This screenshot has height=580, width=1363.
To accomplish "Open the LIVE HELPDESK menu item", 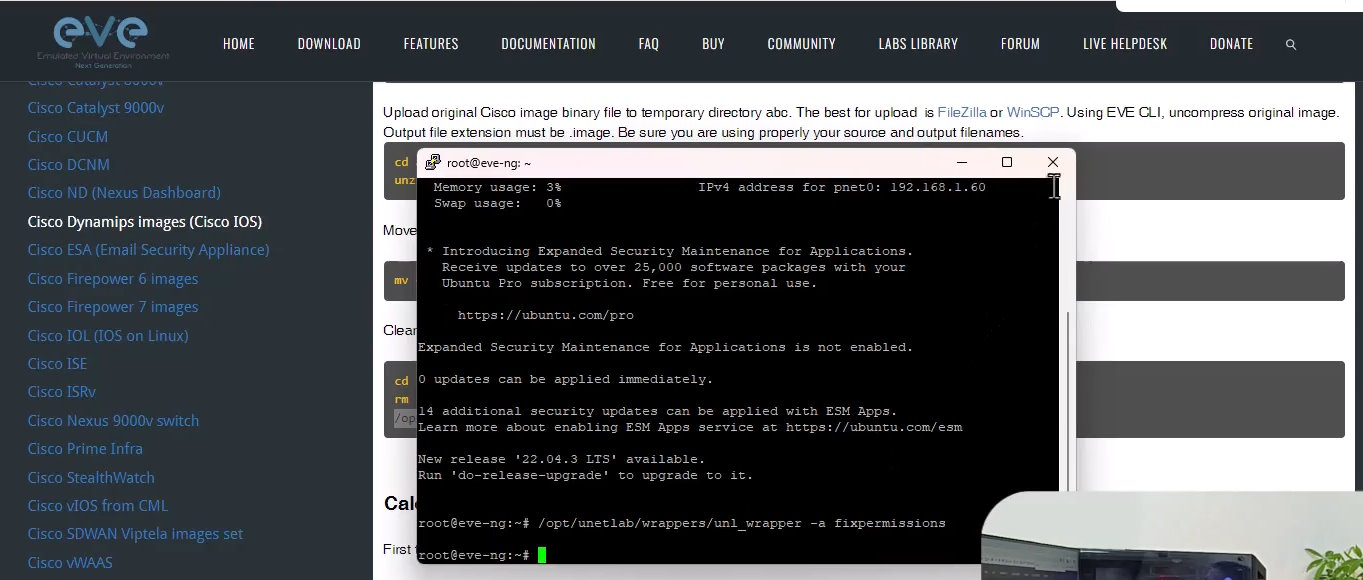I will tap(1125, 44).
